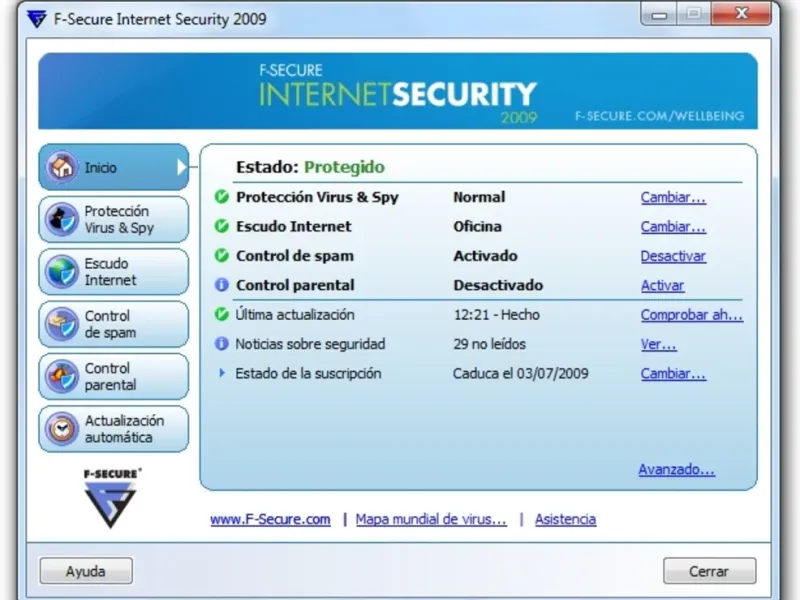Click the Protegido status text

click(x=344, y=167)
